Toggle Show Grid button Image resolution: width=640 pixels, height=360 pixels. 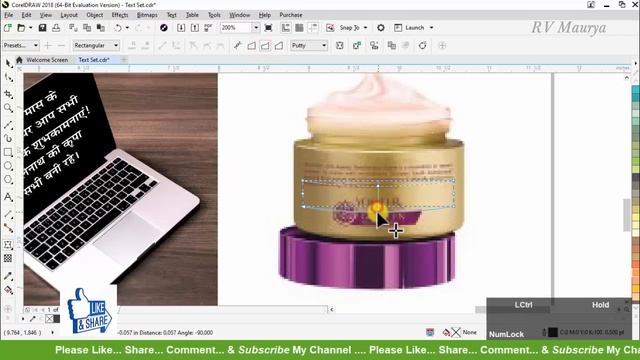[x=299, y=28]
